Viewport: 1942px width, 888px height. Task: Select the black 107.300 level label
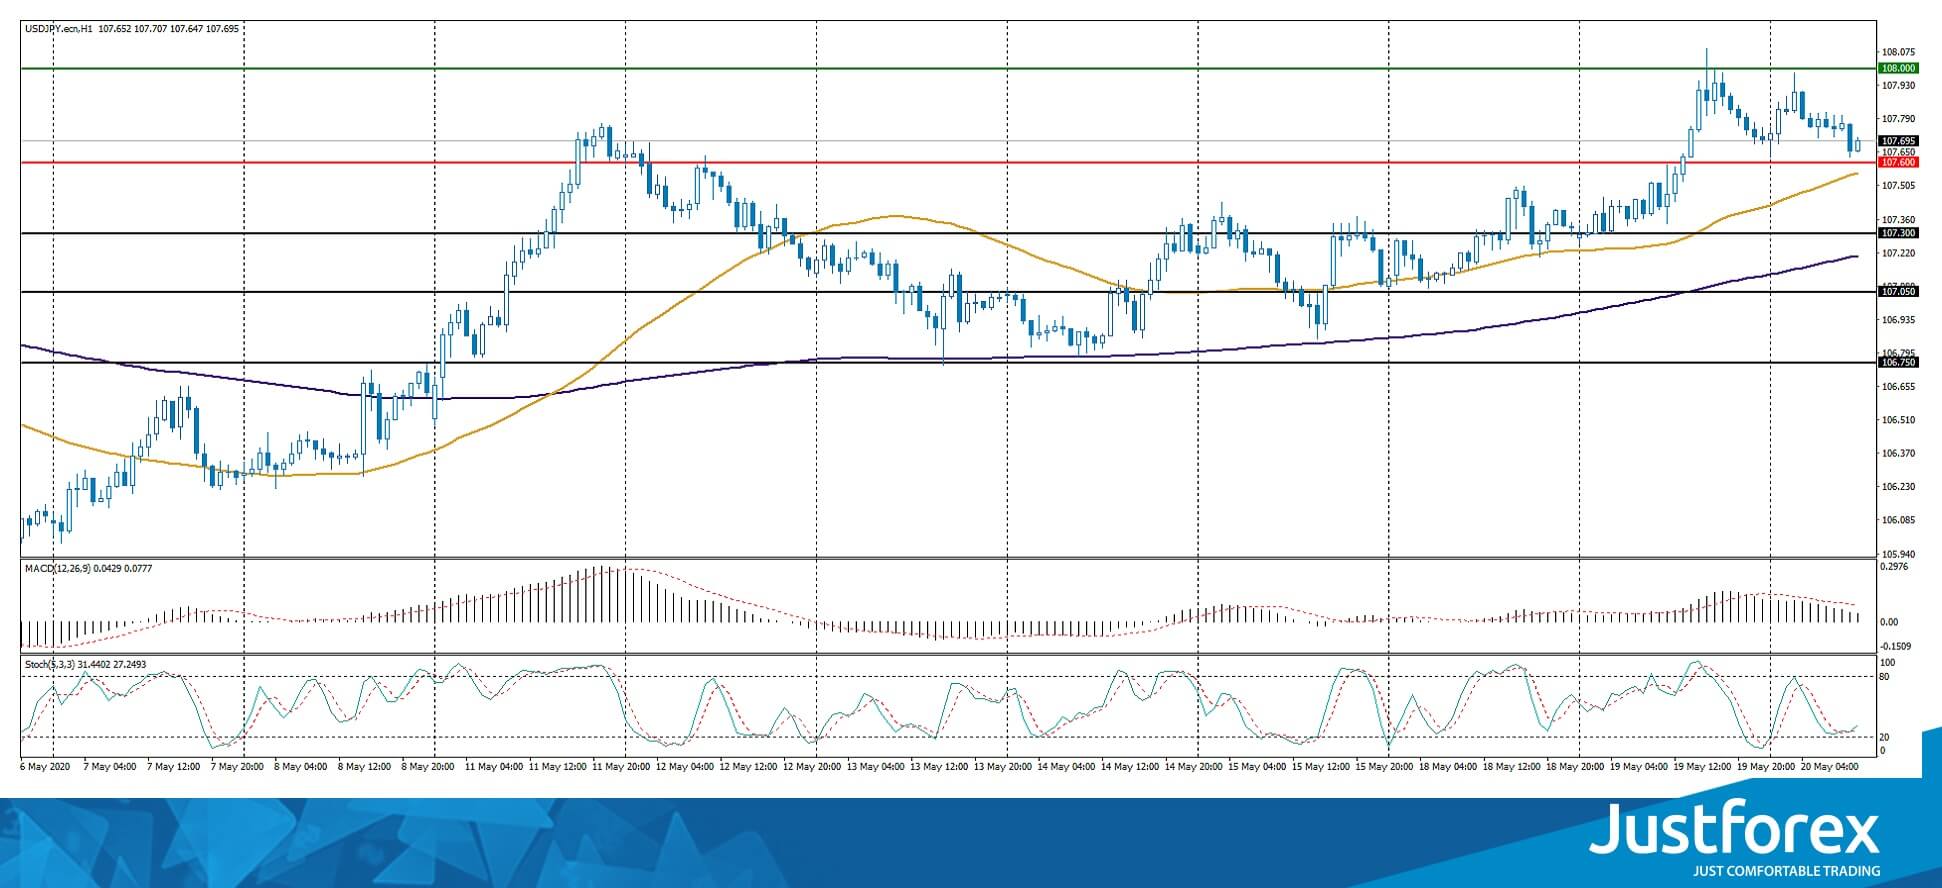pyautogui.click(x=1898, y=233)
